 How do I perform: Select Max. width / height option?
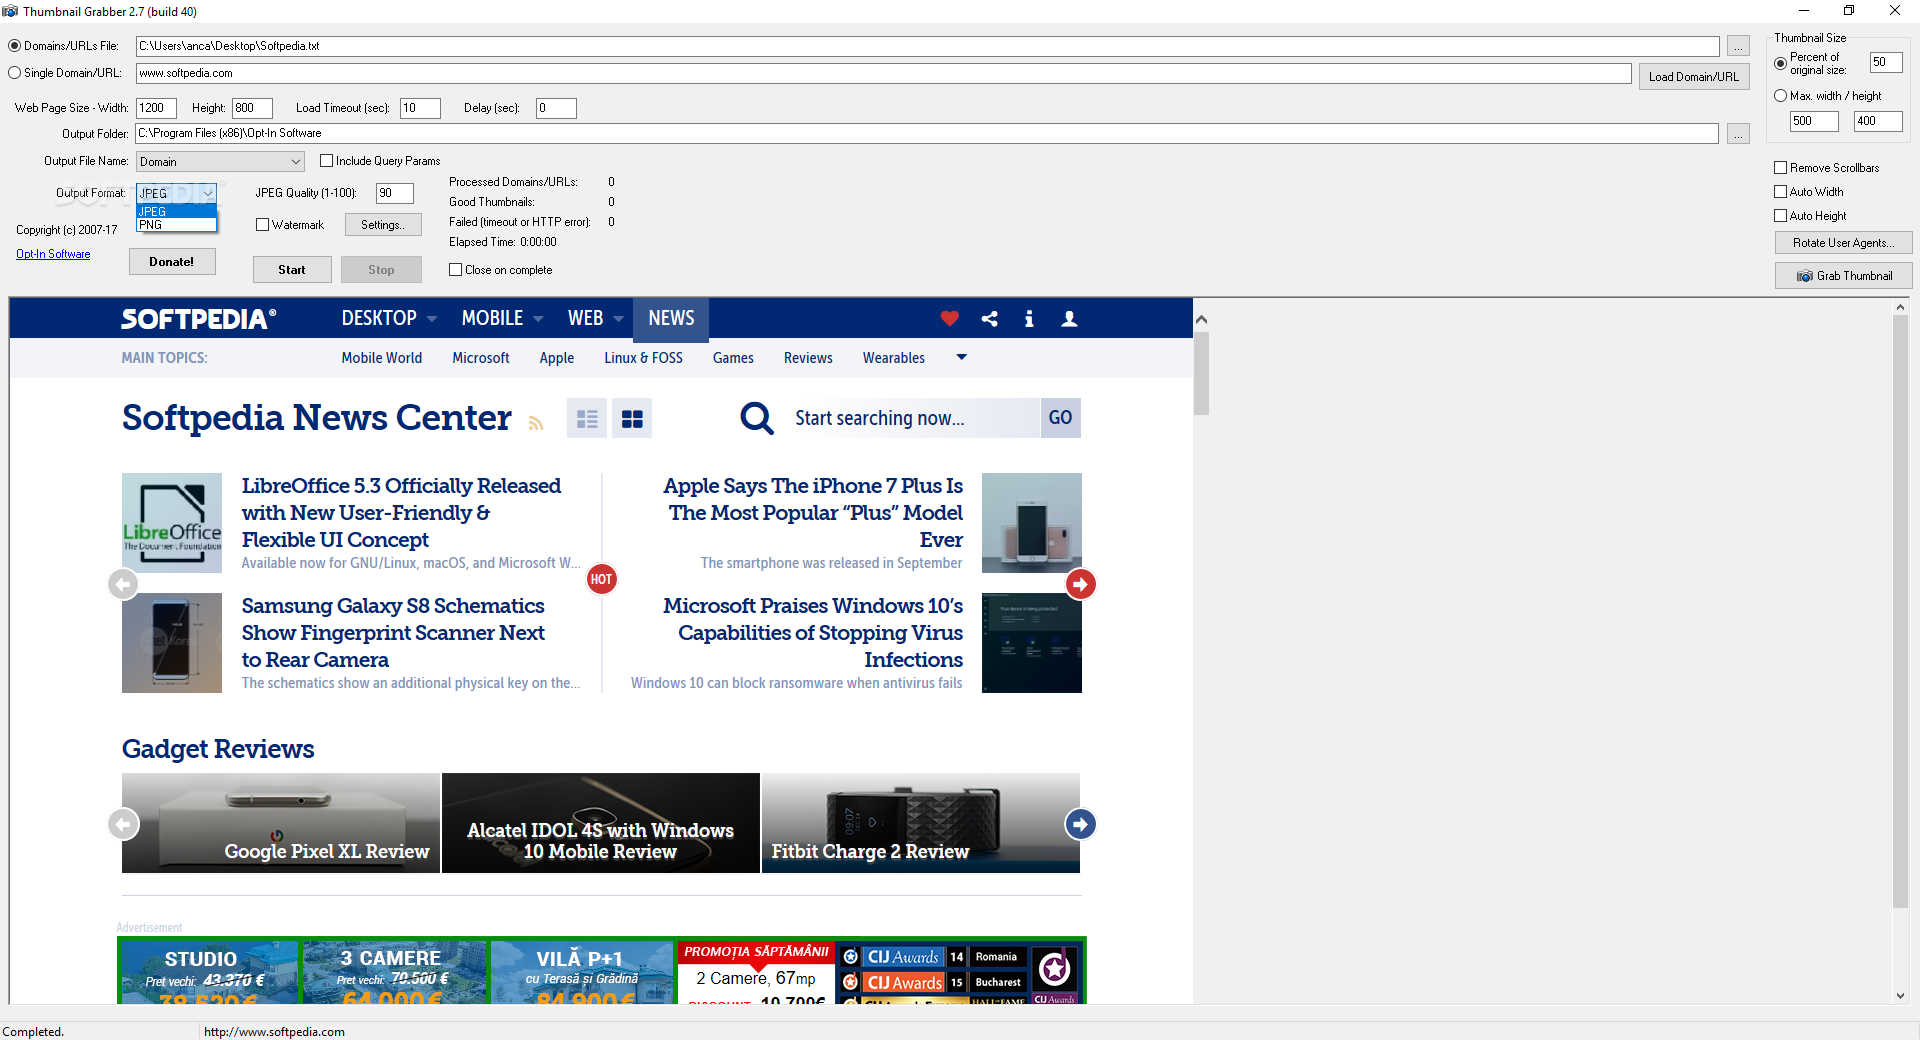(x=1780, y=96)
